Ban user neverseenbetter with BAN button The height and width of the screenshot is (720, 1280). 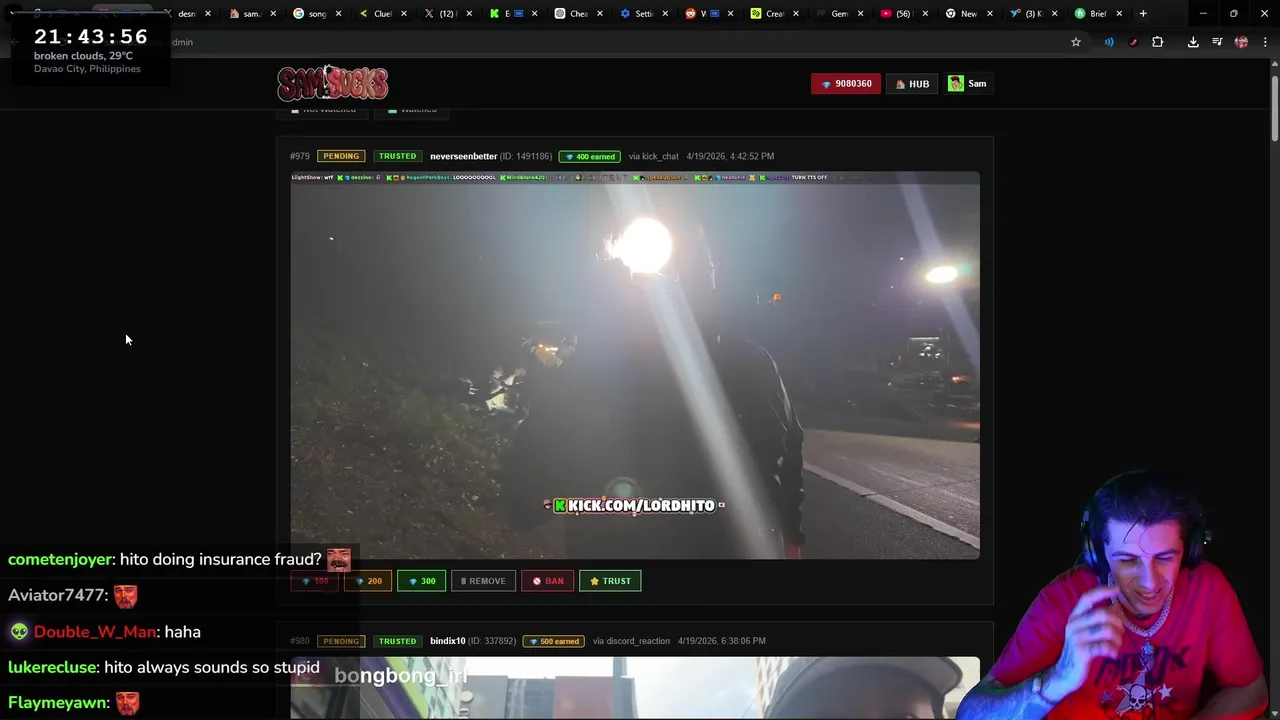click(548, 581)
